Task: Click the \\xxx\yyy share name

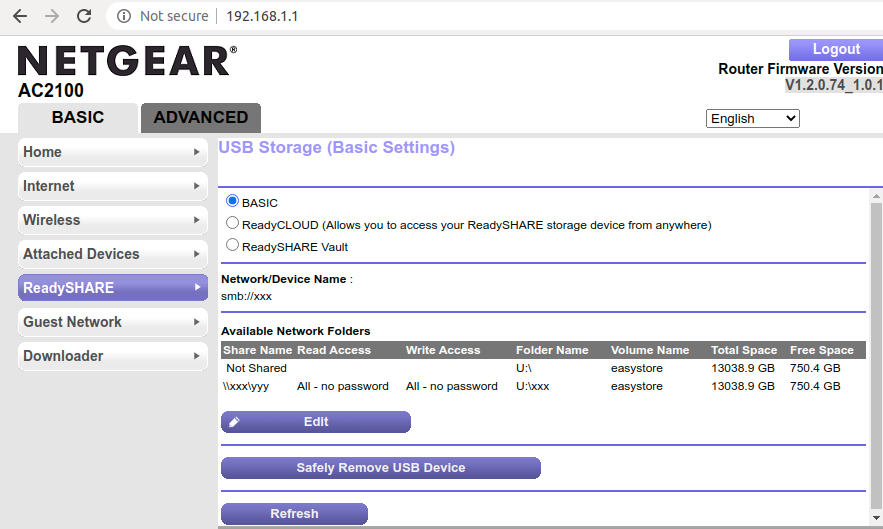Action: click(x=246, y=386)
